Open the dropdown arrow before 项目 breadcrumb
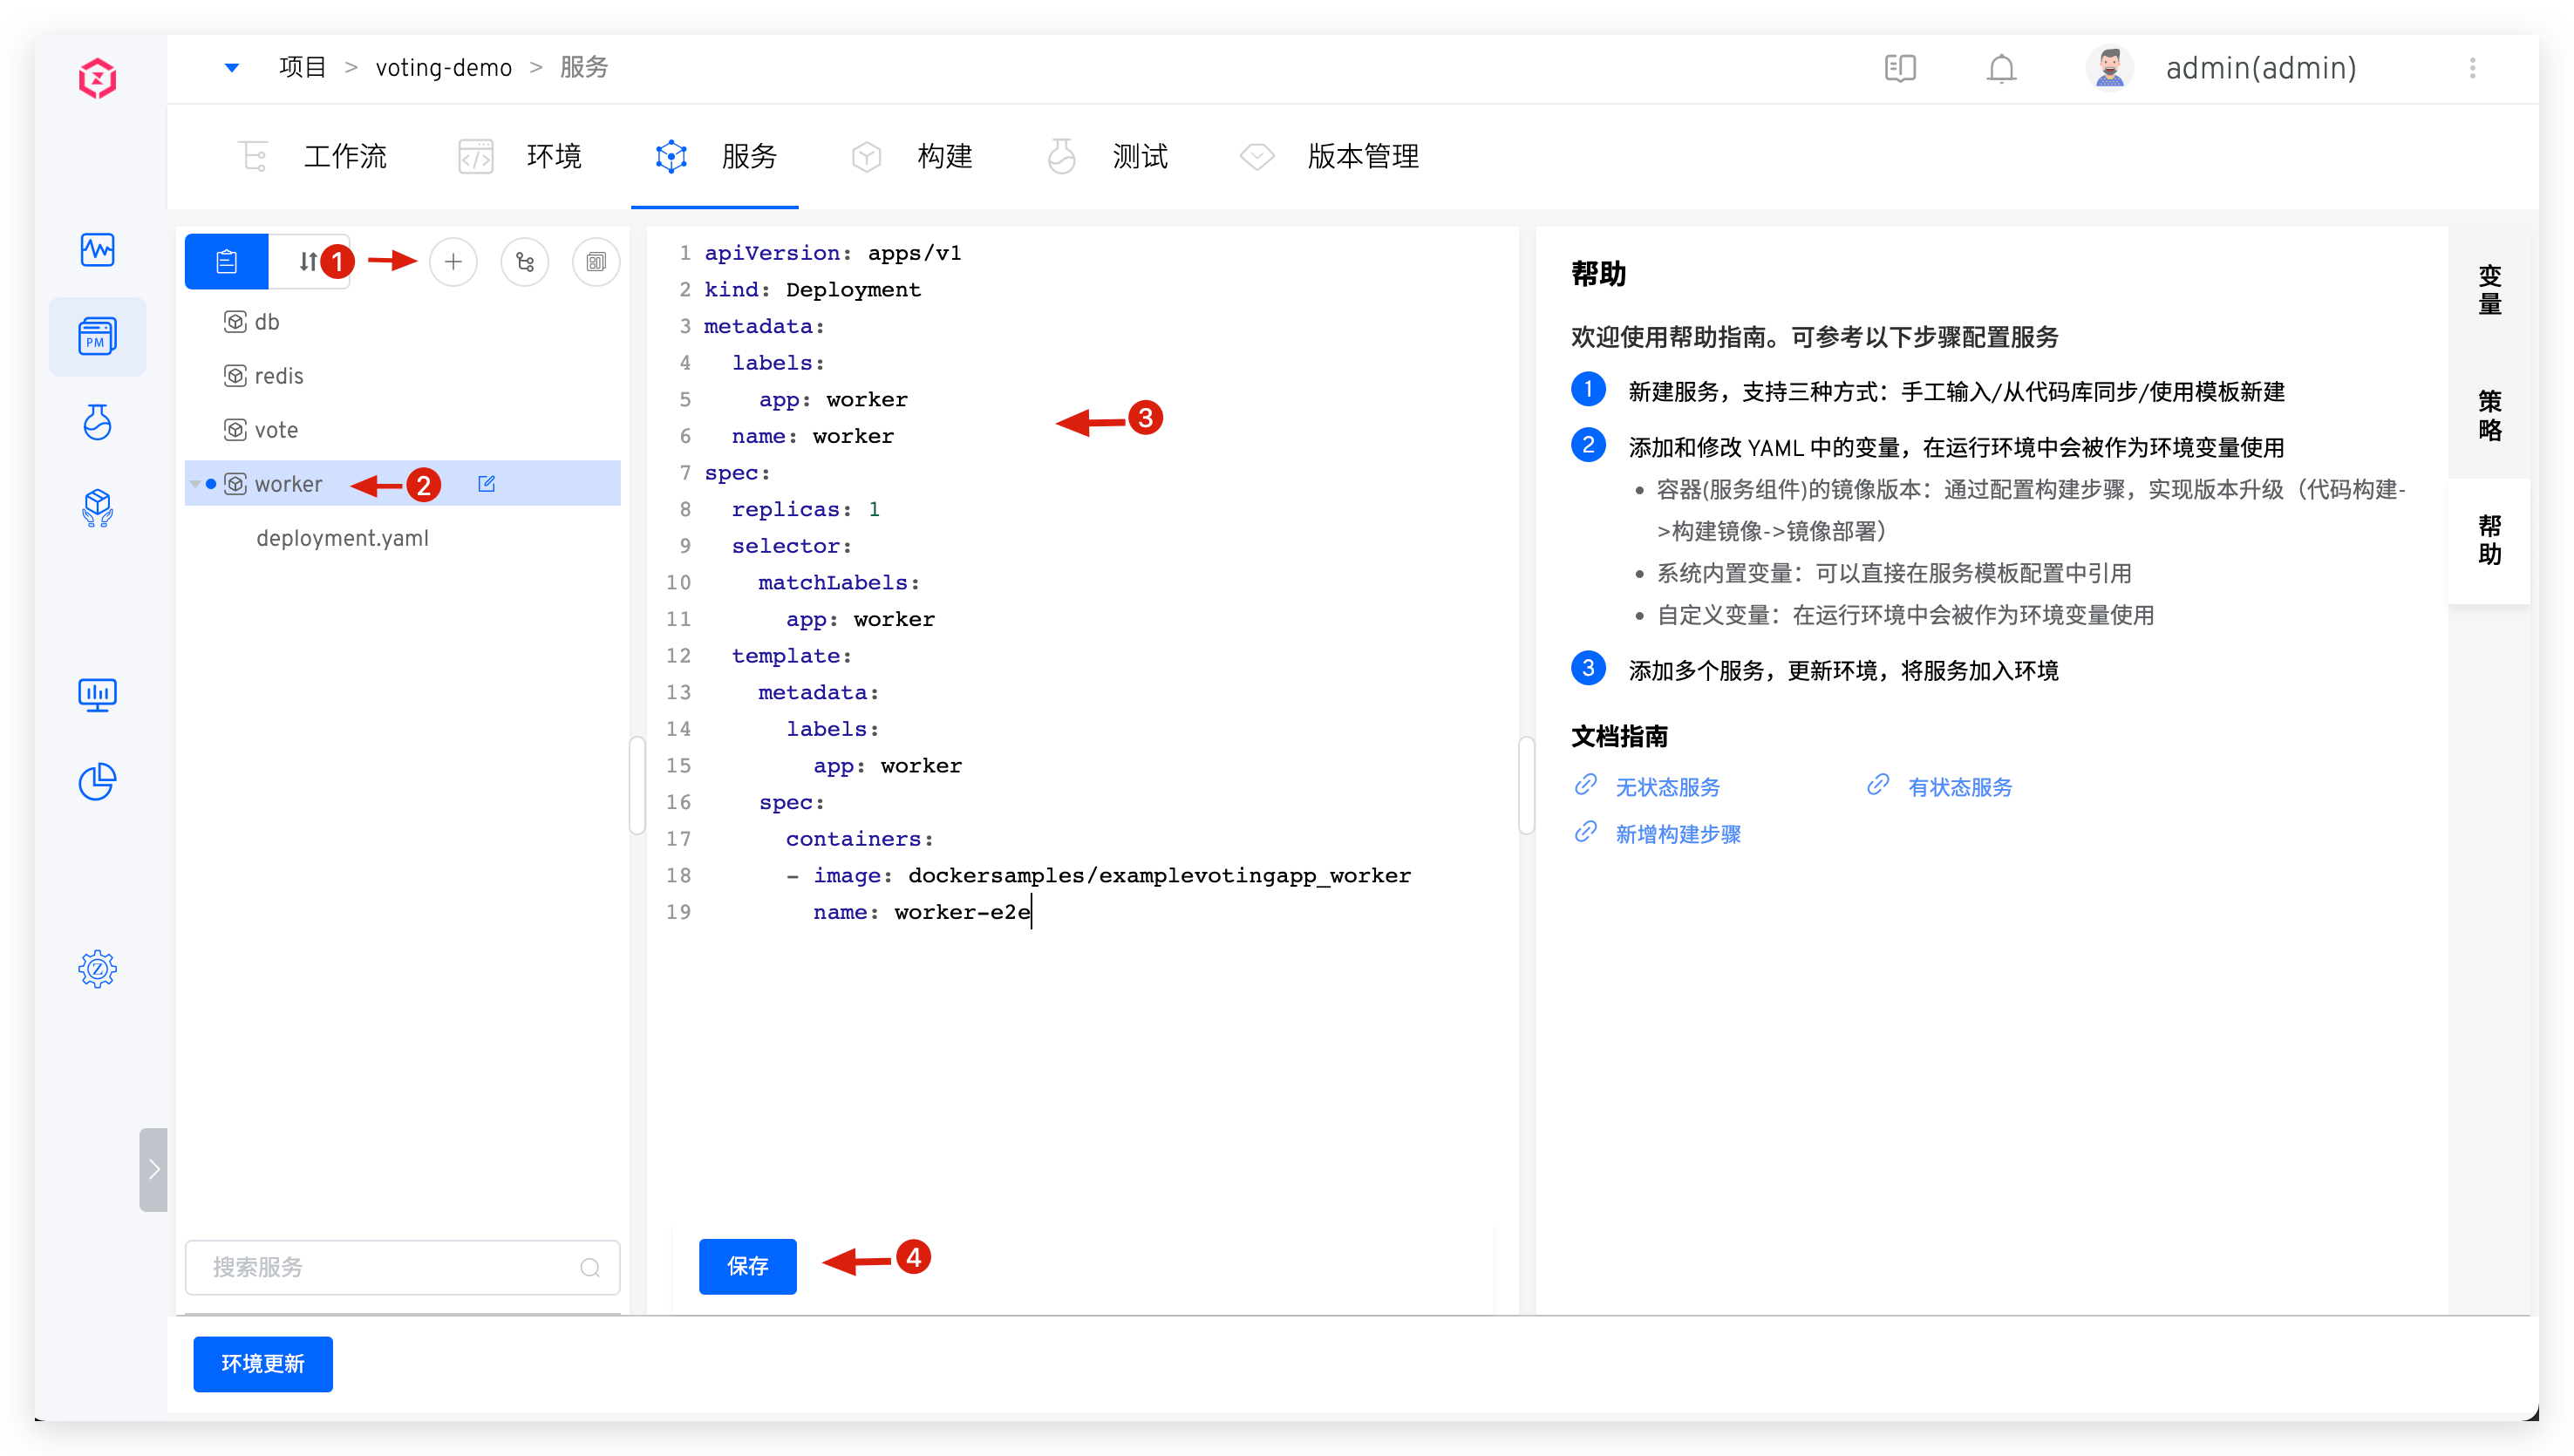This screenshot has height=1456, width=2574. point(232,68)
